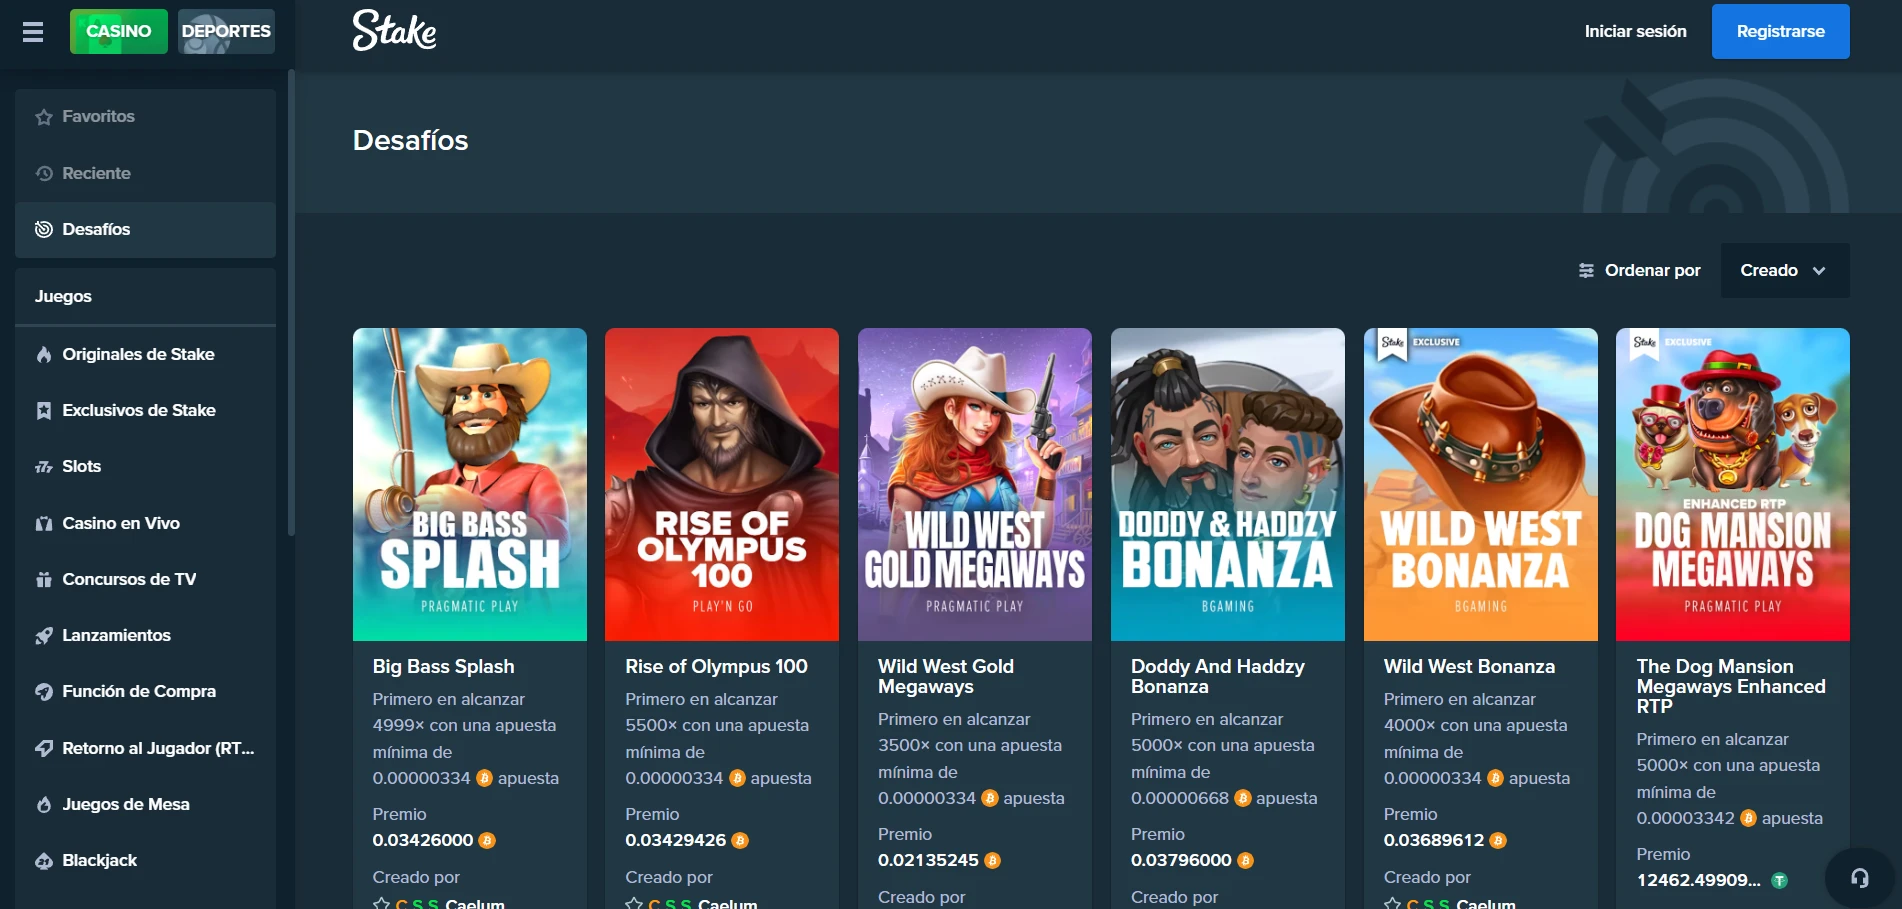Image resolution: width=1902 pixels, height=909 pixels.
Task: Open Reciente in the sidebar
Action: [x=145, y=173]
